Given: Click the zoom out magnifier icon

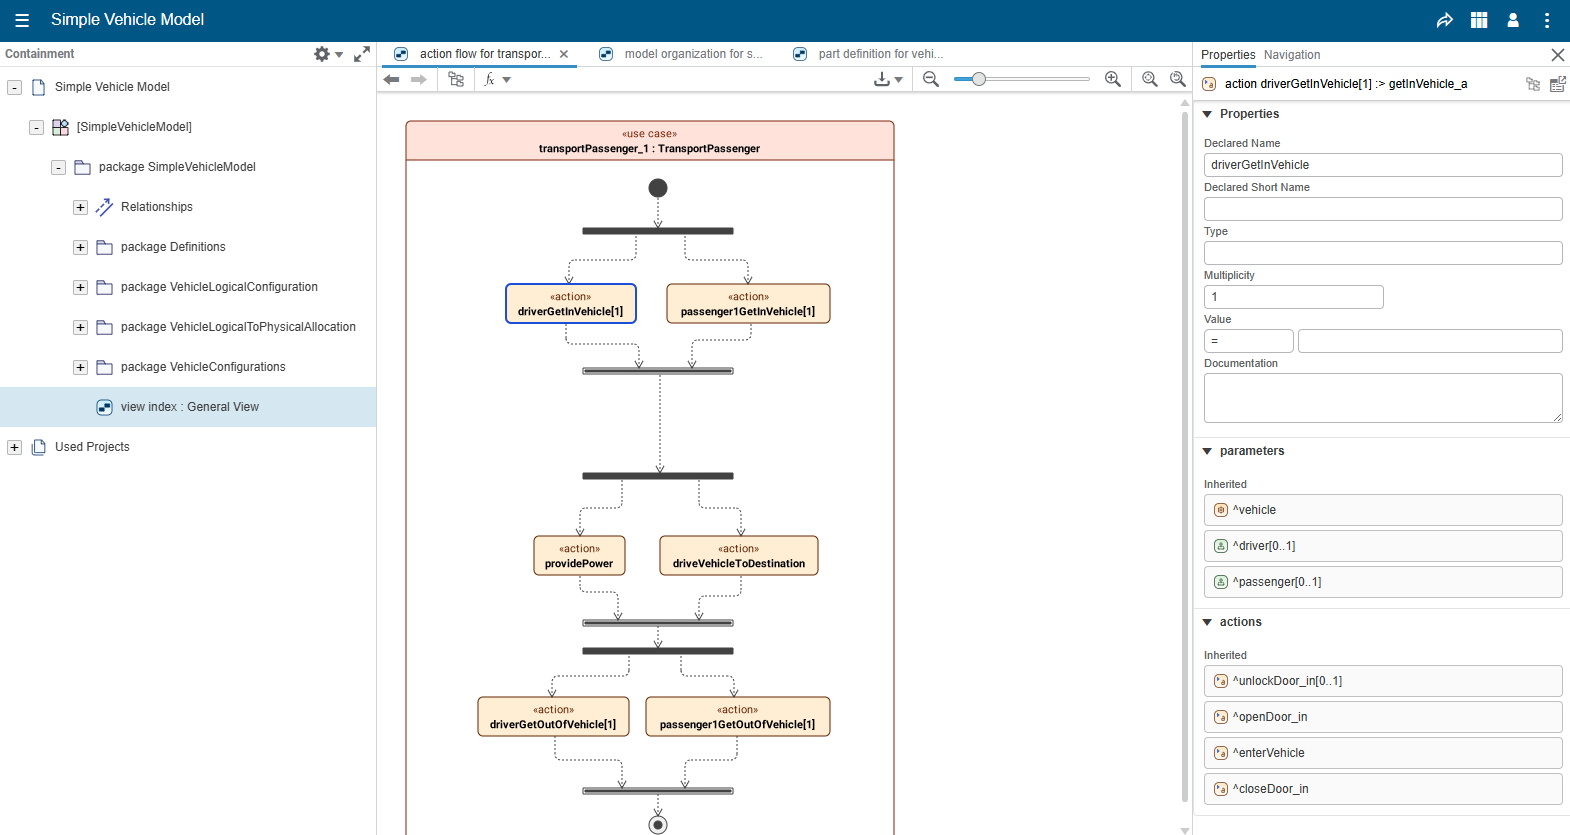Looking at the screenshot, I should 931,79.
